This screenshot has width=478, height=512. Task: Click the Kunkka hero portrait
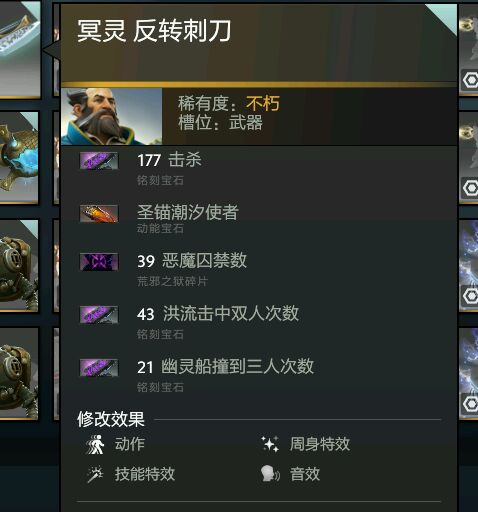pos(112,116)
